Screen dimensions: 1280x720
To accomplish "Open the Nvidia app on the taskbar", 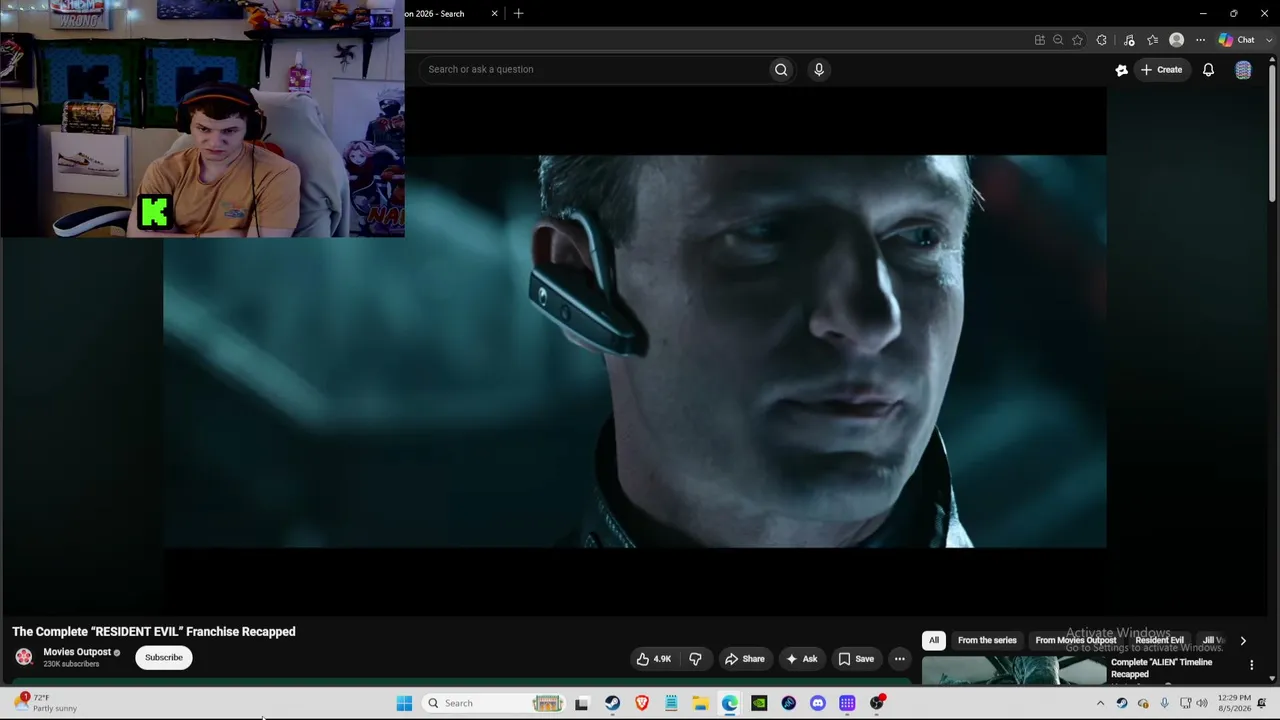I will point(759,703).
